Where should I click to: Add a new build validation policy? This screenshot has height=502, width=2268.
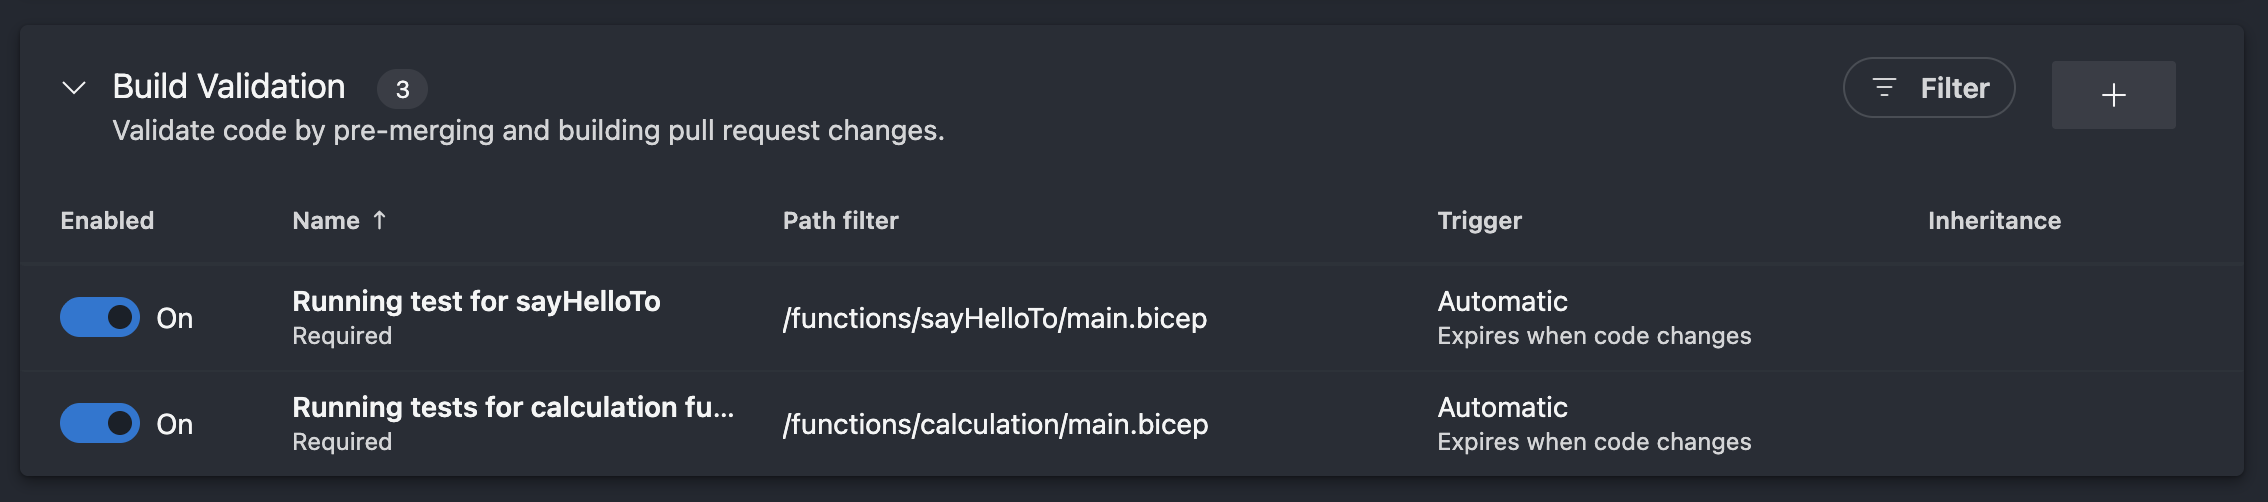point(2113,95)
